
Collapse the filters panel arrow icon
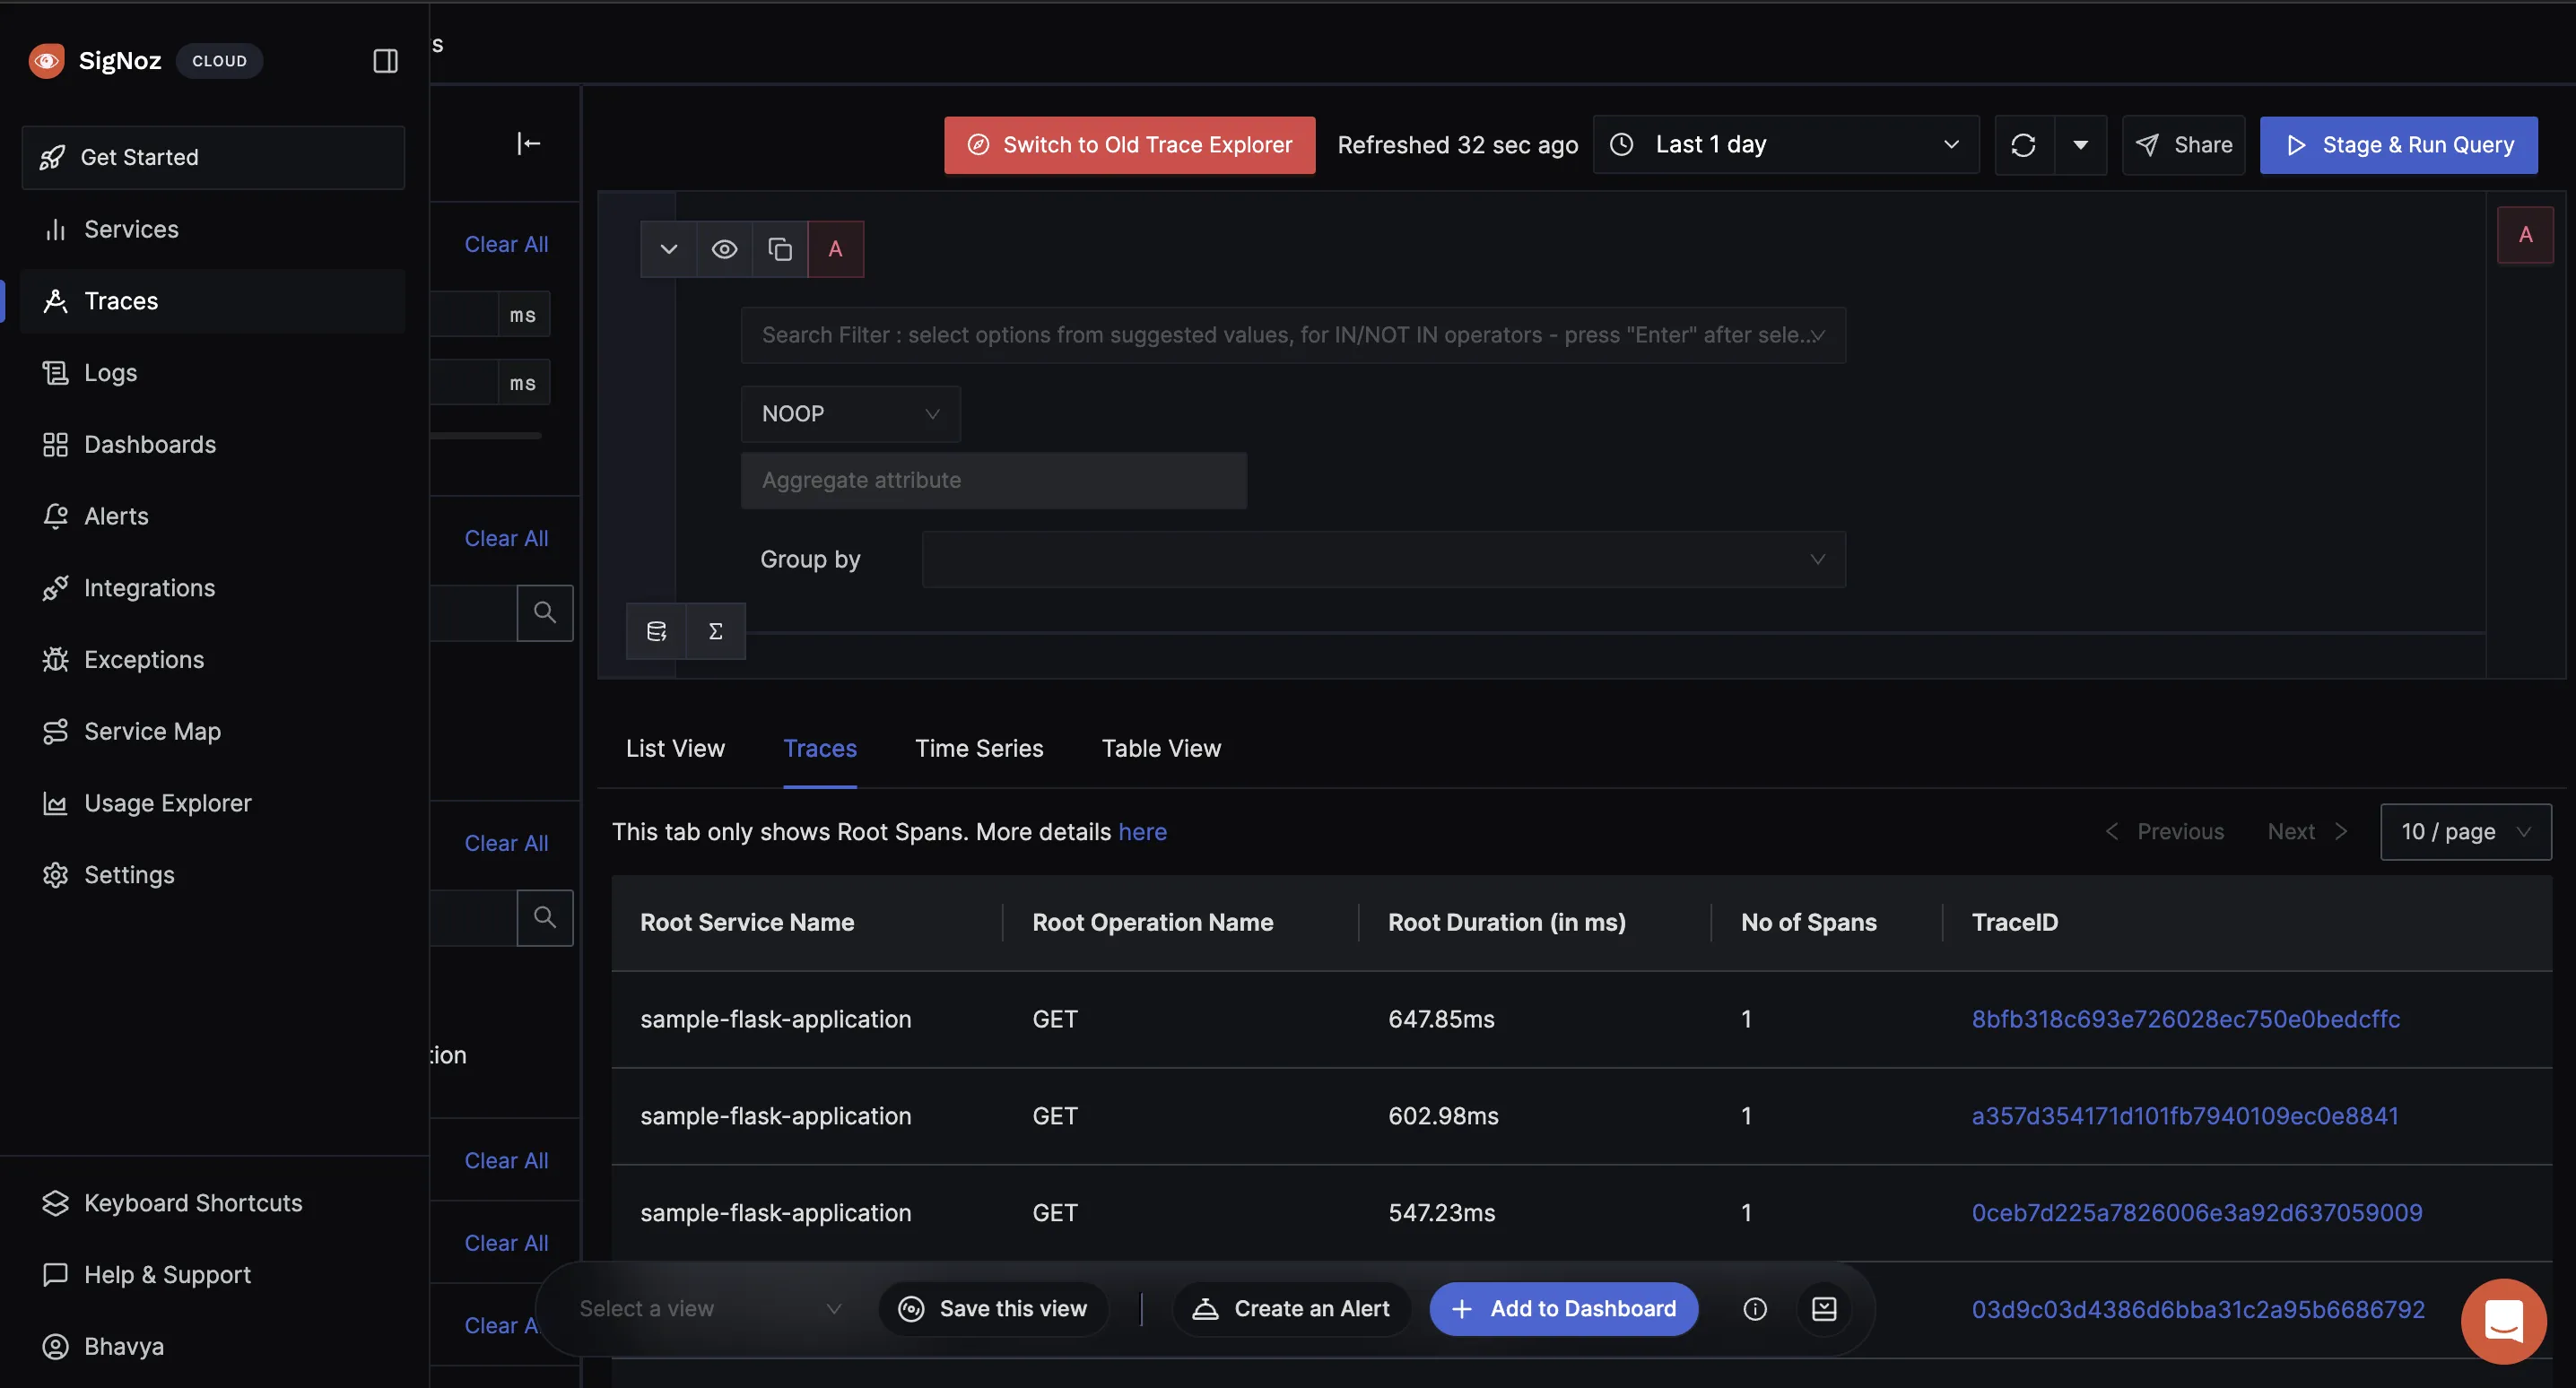click(529, 144)
